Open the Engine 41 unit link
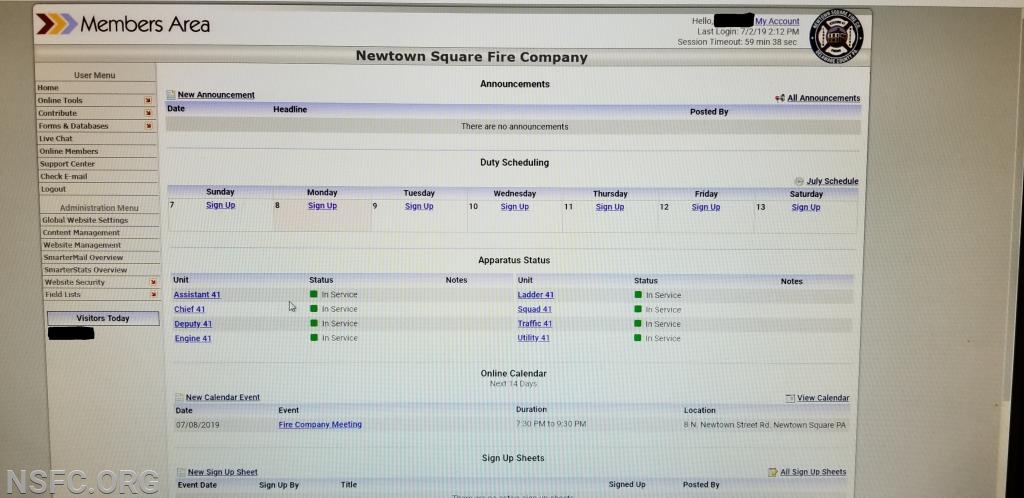This screenshot has height=498, width=1024. (x=193, y=339)
